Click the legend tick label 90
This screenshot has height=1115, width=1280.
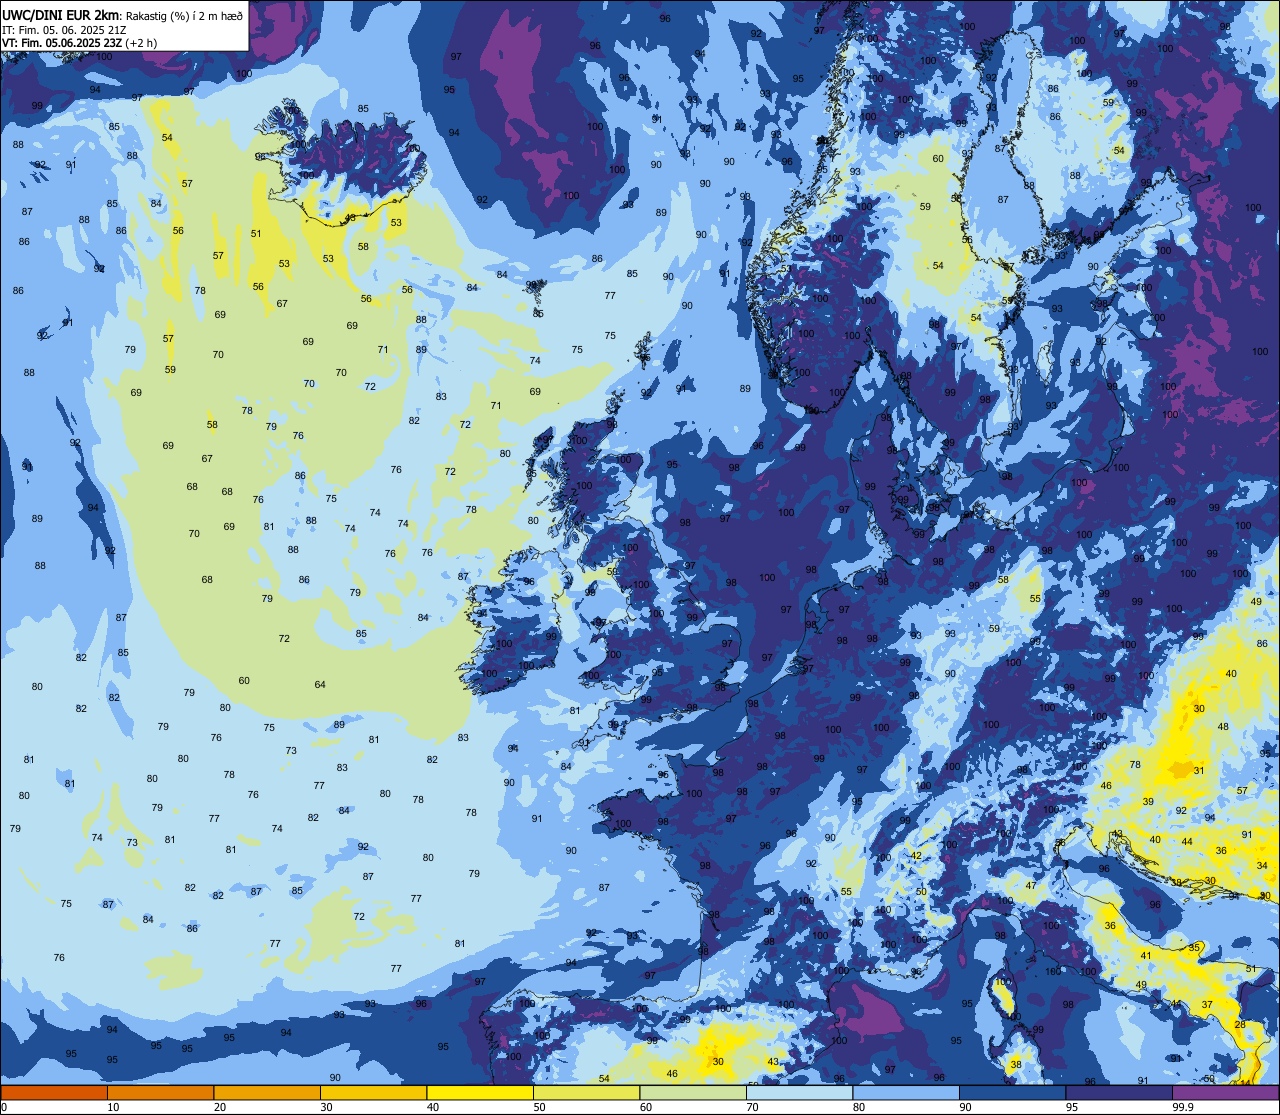(965, 1107)
